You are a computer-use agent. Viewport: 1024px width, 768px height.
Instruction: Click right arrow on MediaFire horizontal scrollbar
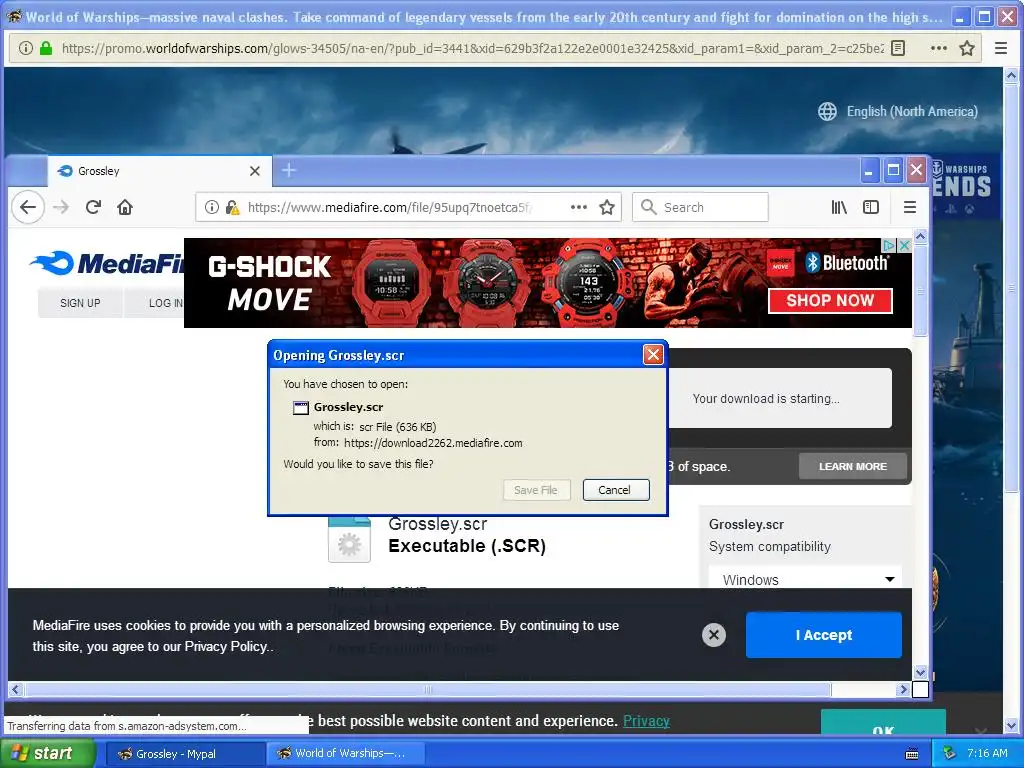click(904, 689)
